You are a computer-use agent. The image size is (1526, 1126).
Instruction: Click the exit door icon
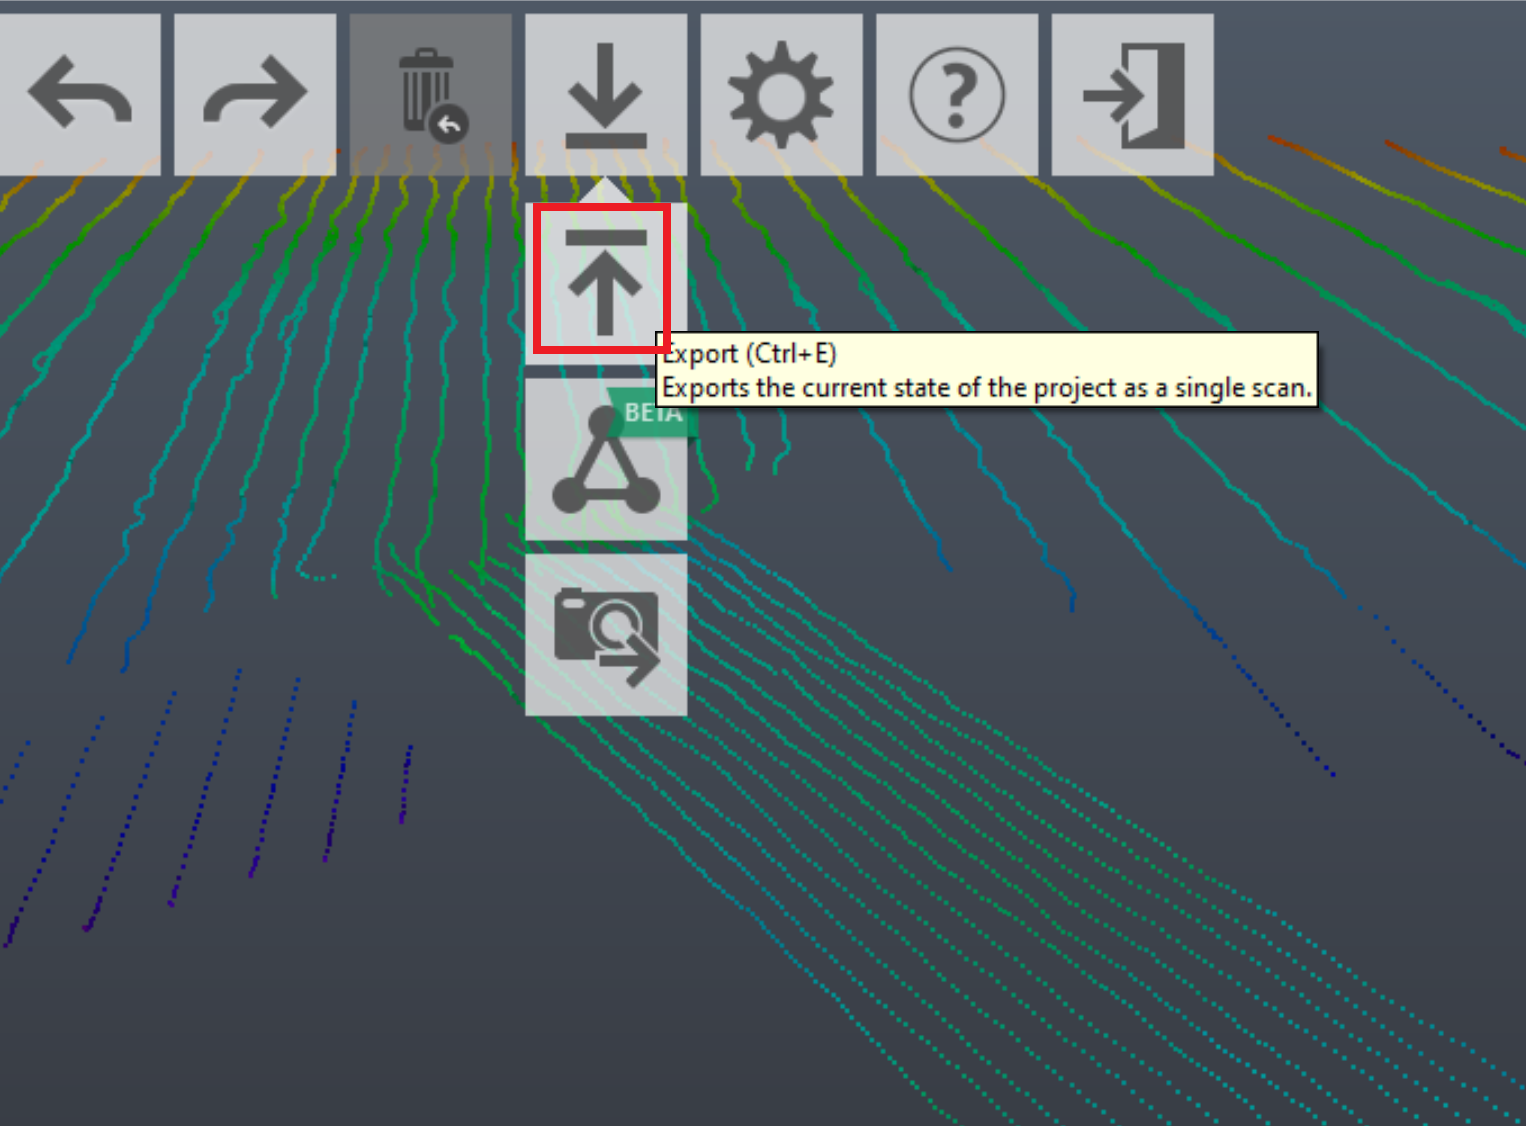tap(1132, 93)
